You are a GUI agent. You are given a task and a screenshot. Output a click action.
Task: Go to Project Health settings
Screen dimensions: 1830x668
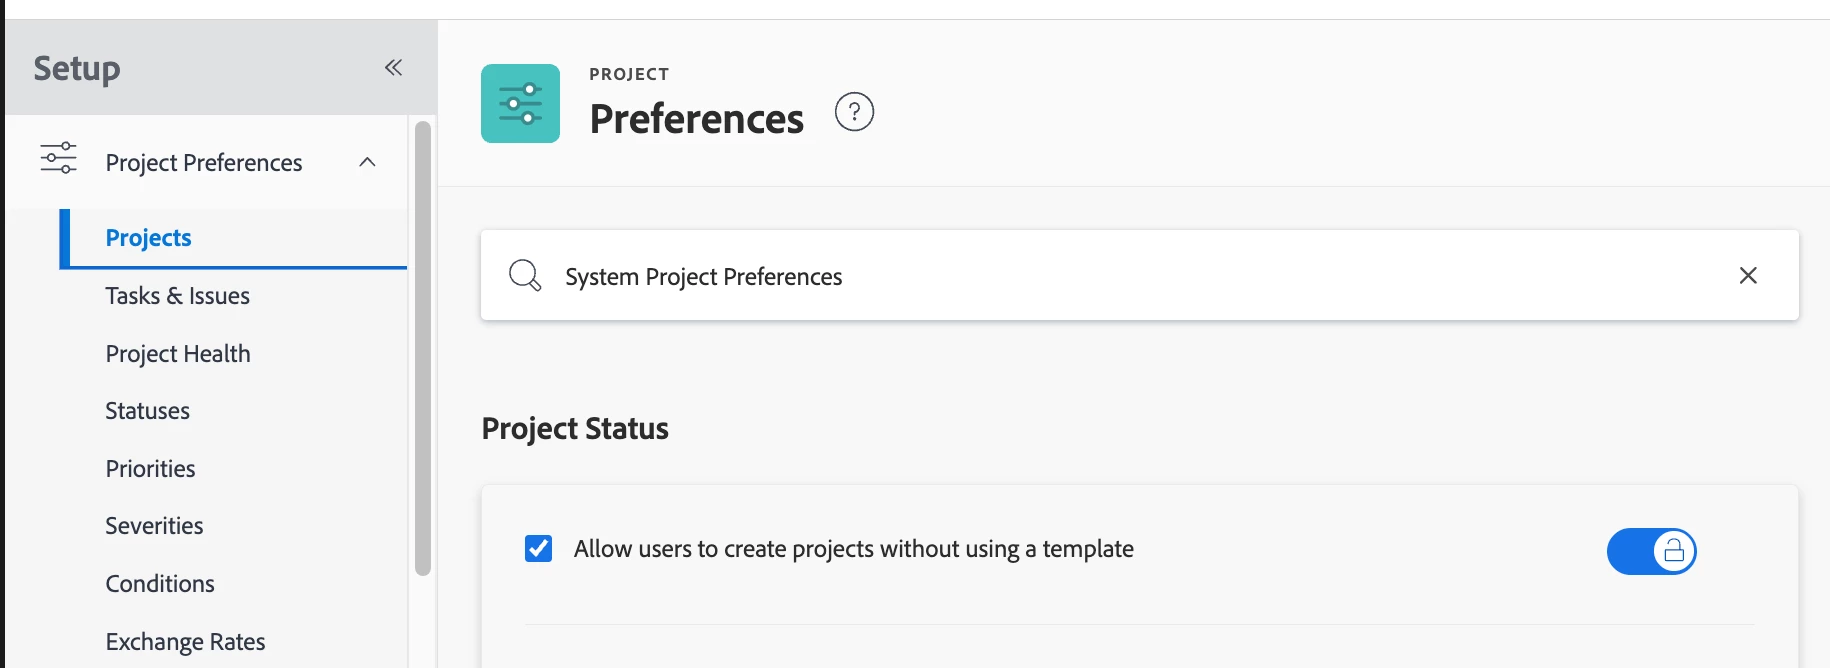(178, 354)
